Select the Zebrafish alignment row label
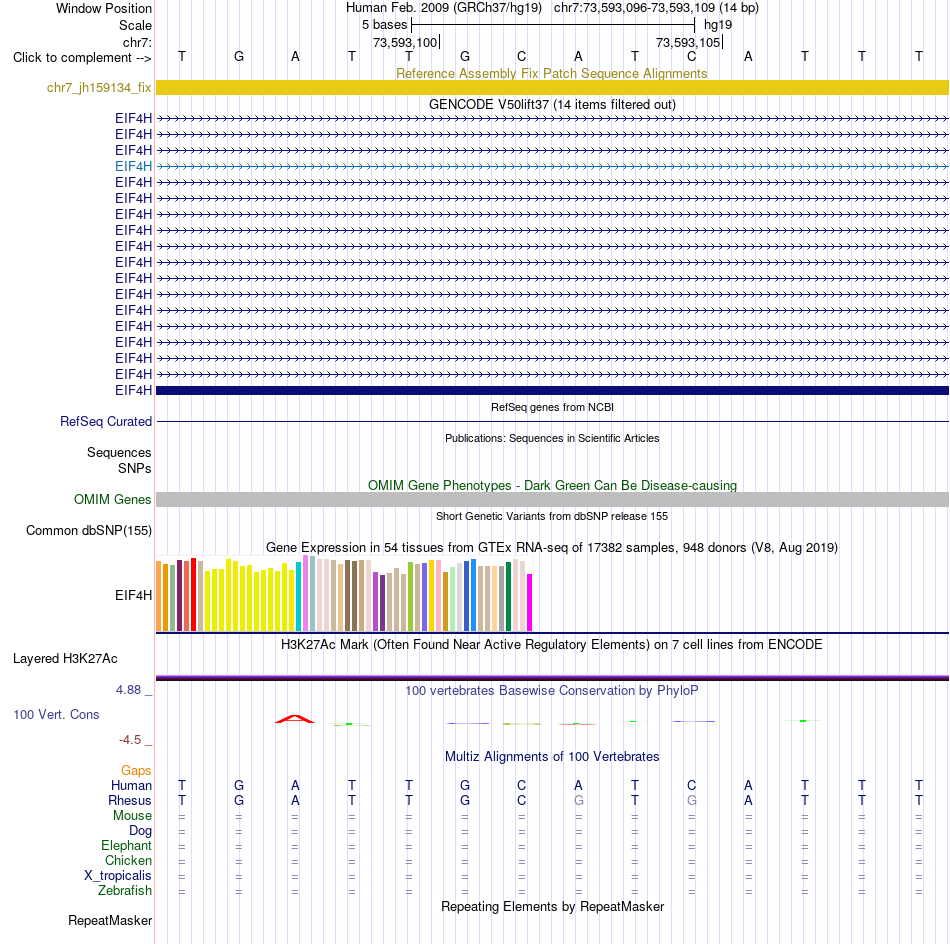 tap(125, 890)
